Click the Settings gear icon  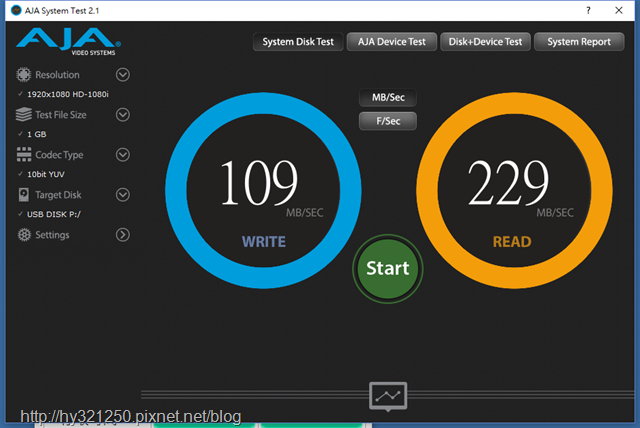(x=24, y=235)
